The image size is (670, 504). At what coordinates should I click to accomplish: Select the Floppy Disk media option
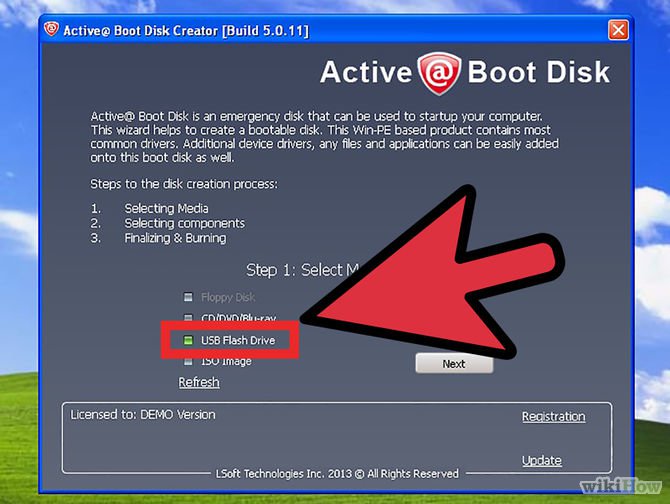click(x=220, y=297)
